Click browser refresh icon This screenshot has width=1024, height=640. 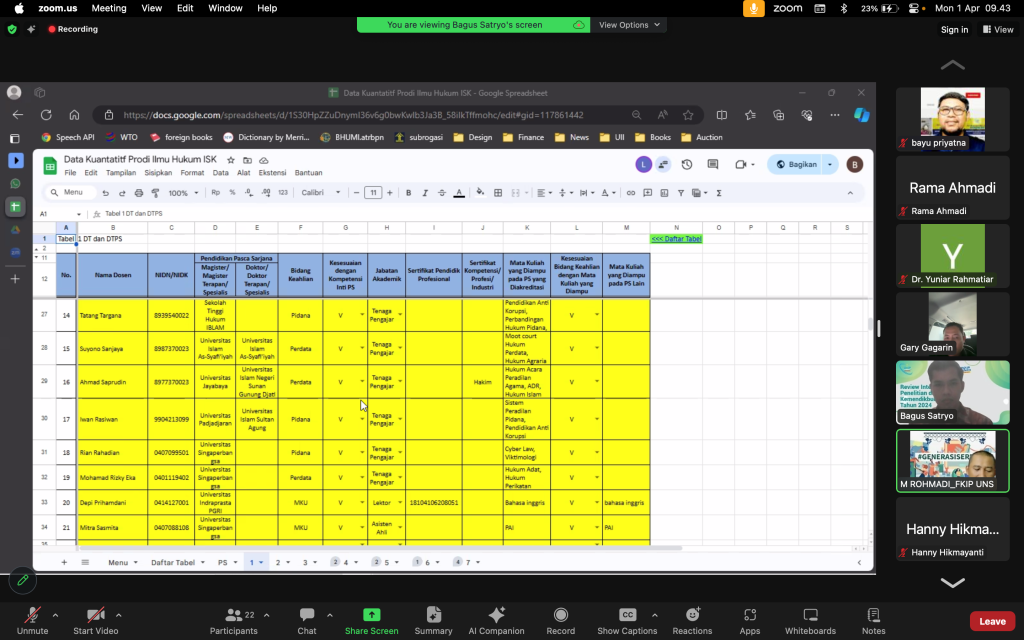coord(46,115)
